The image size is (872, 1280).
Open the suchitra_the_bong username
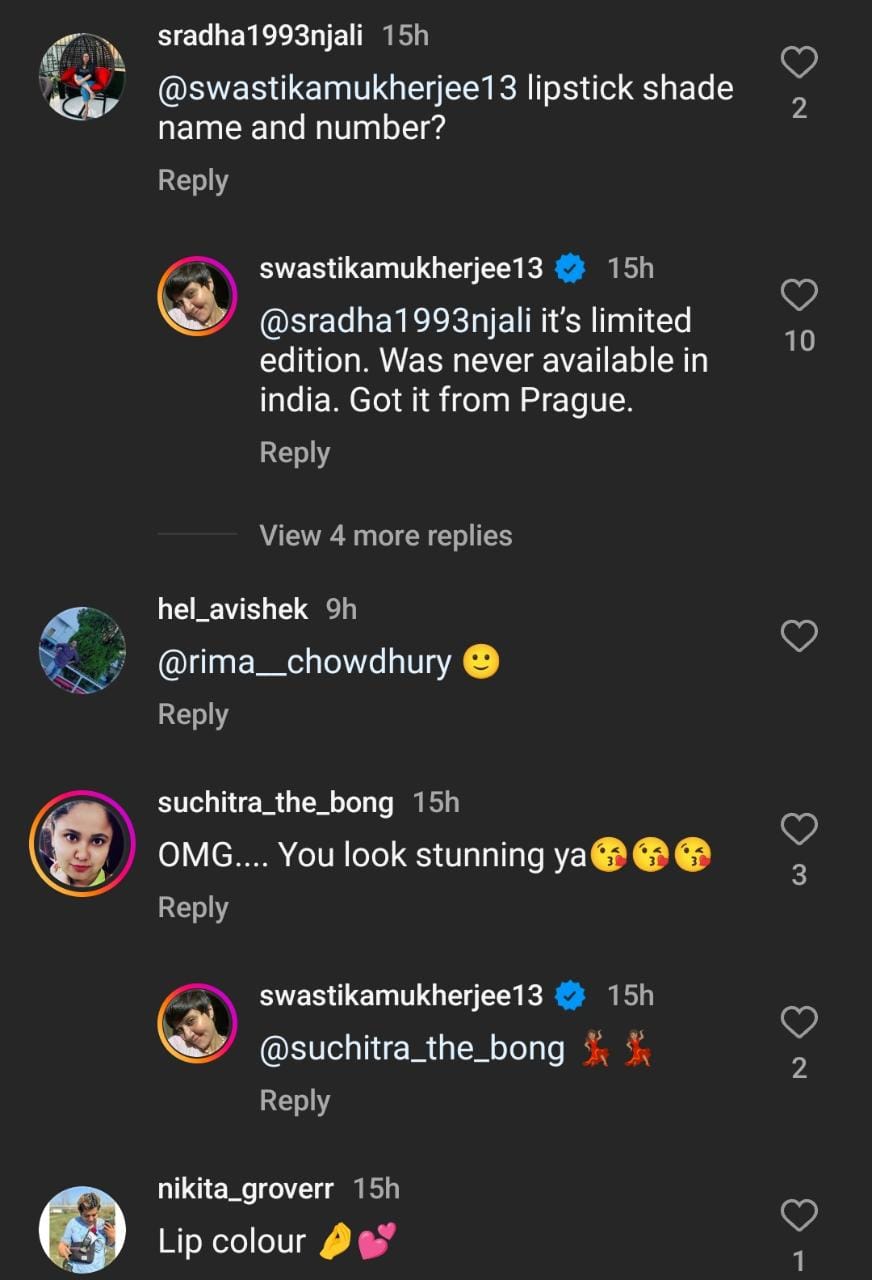click(x=275, y=802)
